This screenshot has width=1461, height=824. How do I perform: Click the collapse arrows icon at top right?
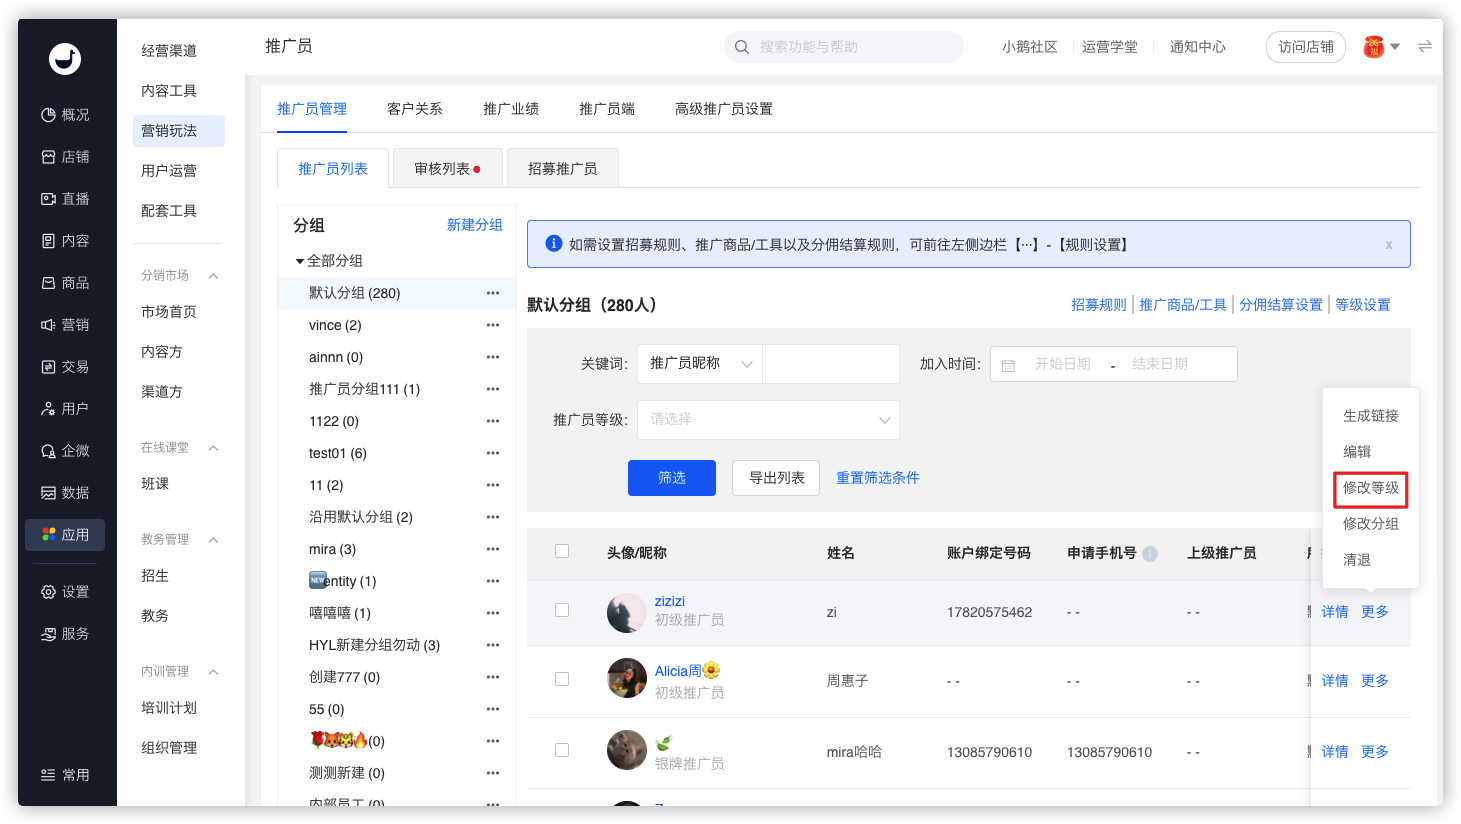1425,46
